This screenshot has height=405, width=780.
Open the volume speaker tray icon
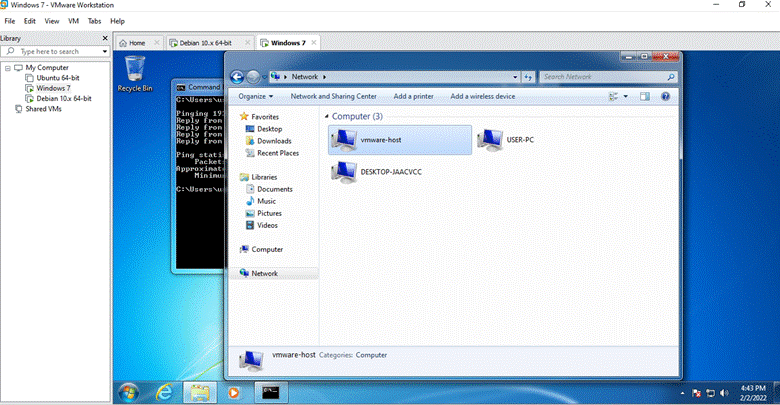[724, 393]
